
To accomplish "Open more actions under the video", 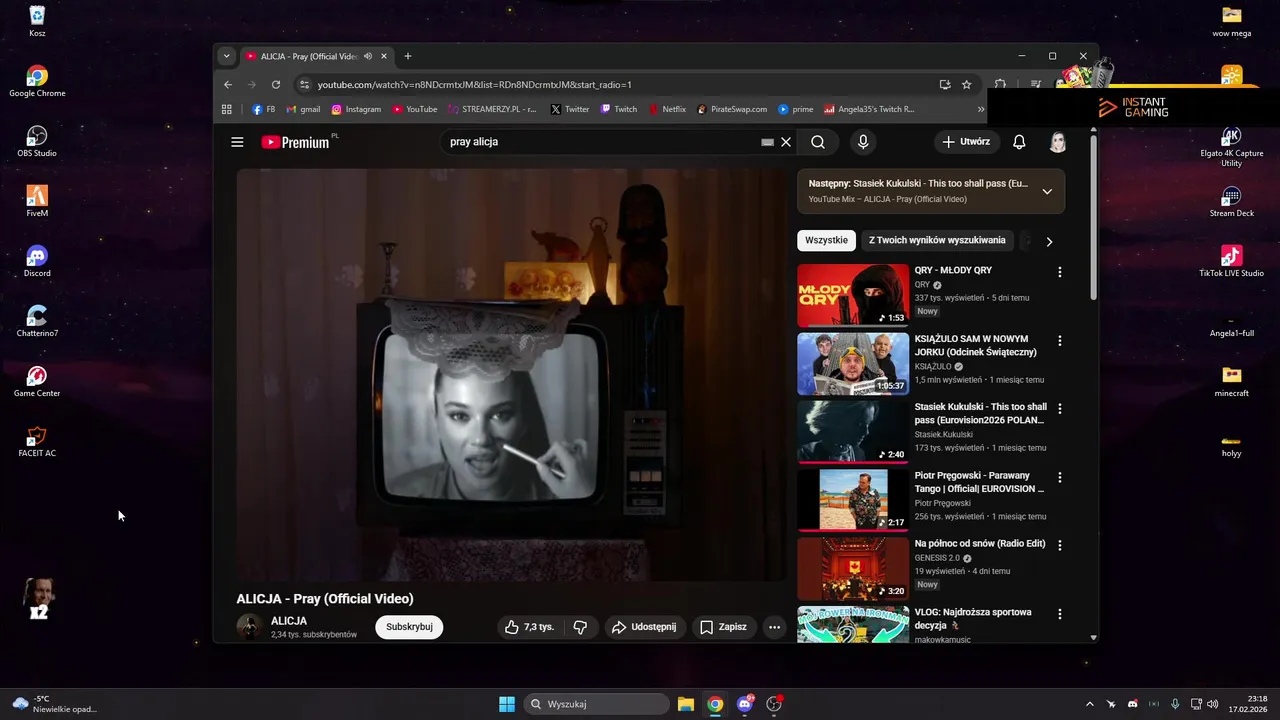I will 774,627.
